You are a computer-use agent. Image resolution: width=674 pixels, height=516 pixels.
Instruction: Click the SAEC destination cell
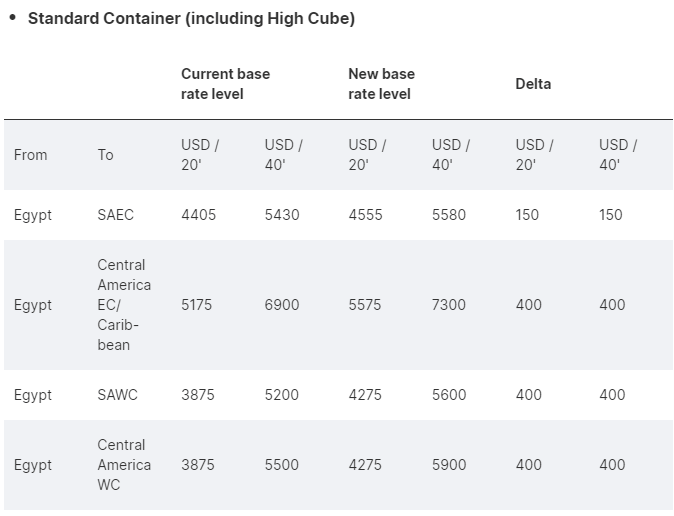coord(115,215)
